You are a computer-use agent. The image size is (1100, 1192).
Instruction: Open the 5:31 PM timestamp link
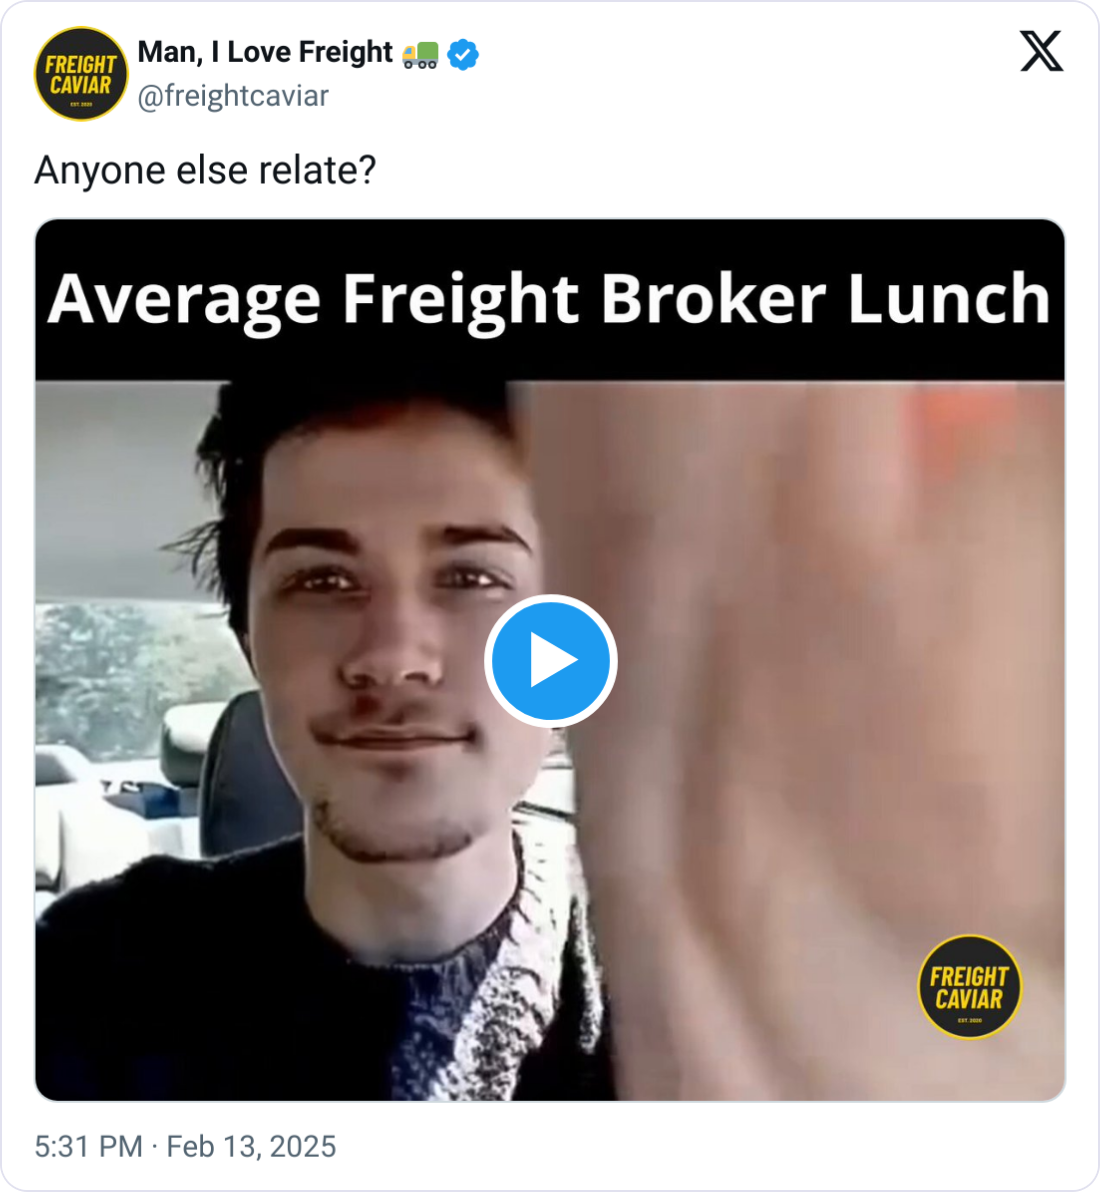click(88, 1146)
